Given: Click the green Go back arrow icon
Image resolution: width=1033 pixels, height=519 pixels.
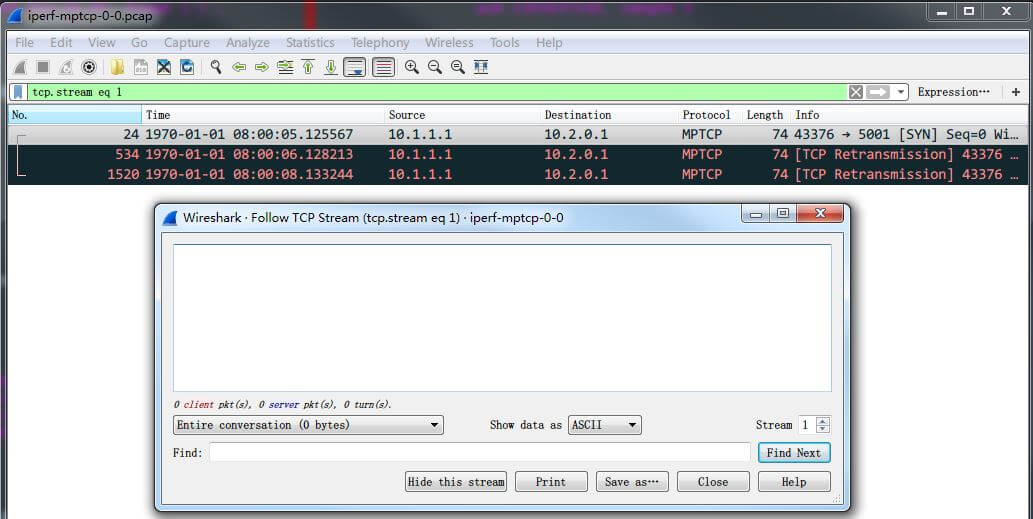Looking at the screenshot, I should pos(239,67).
